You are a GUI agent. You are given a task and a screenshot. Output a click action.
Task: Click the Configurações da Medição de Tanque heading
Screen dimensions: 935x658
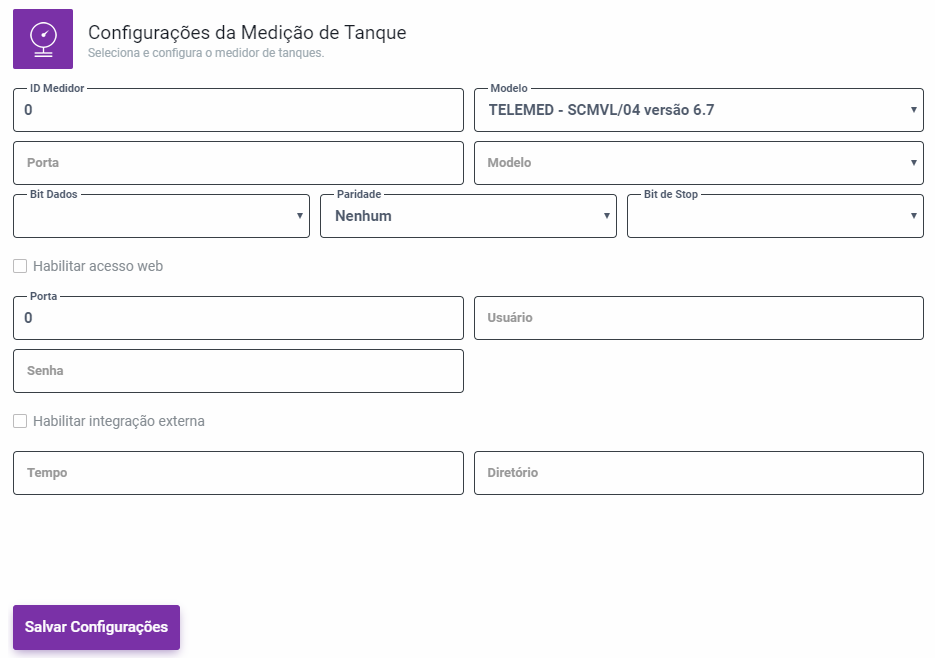click(247, 32)
